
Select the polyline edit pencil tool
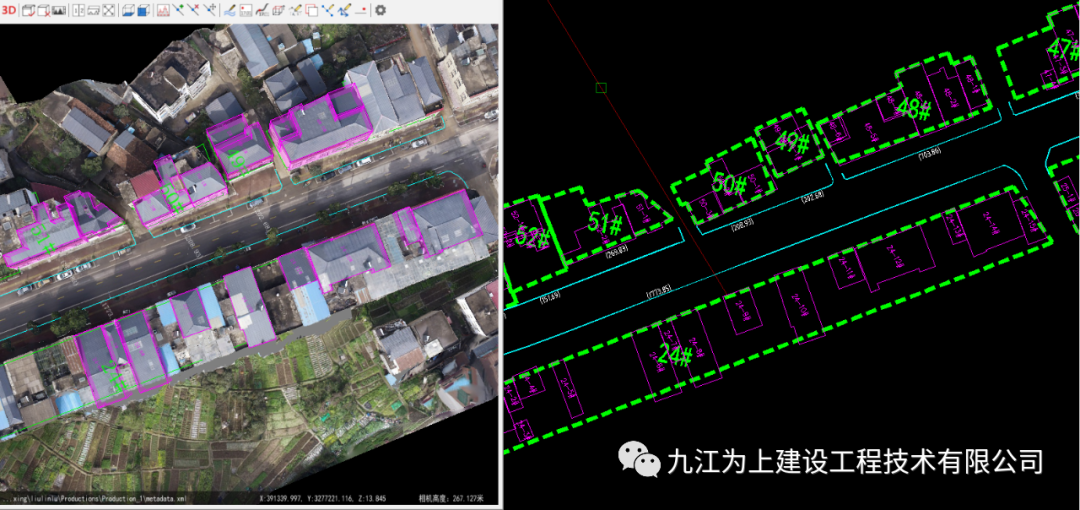click(x=344, y=10)
